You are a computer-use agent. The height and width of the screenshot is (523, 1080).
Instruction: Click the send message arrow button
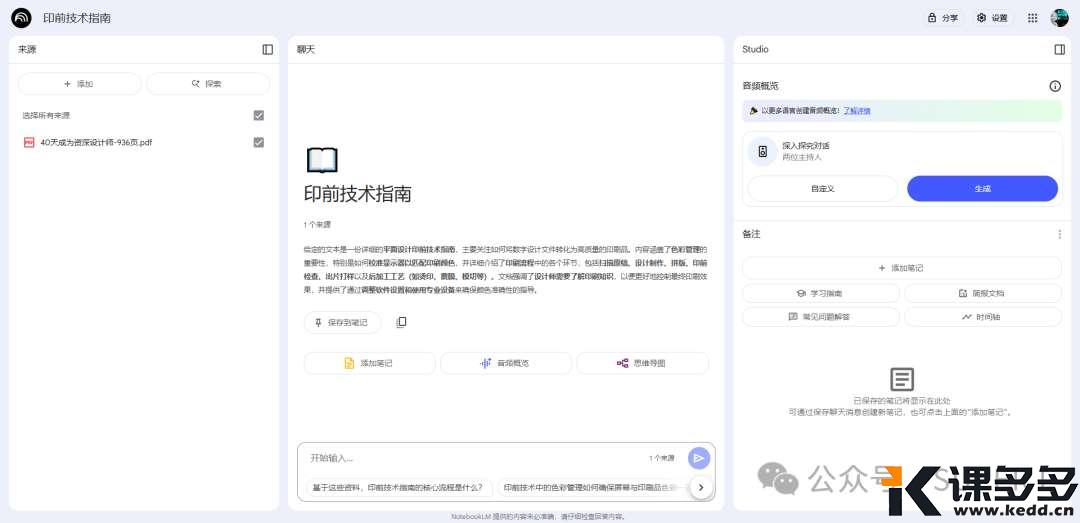click(698, 458)
